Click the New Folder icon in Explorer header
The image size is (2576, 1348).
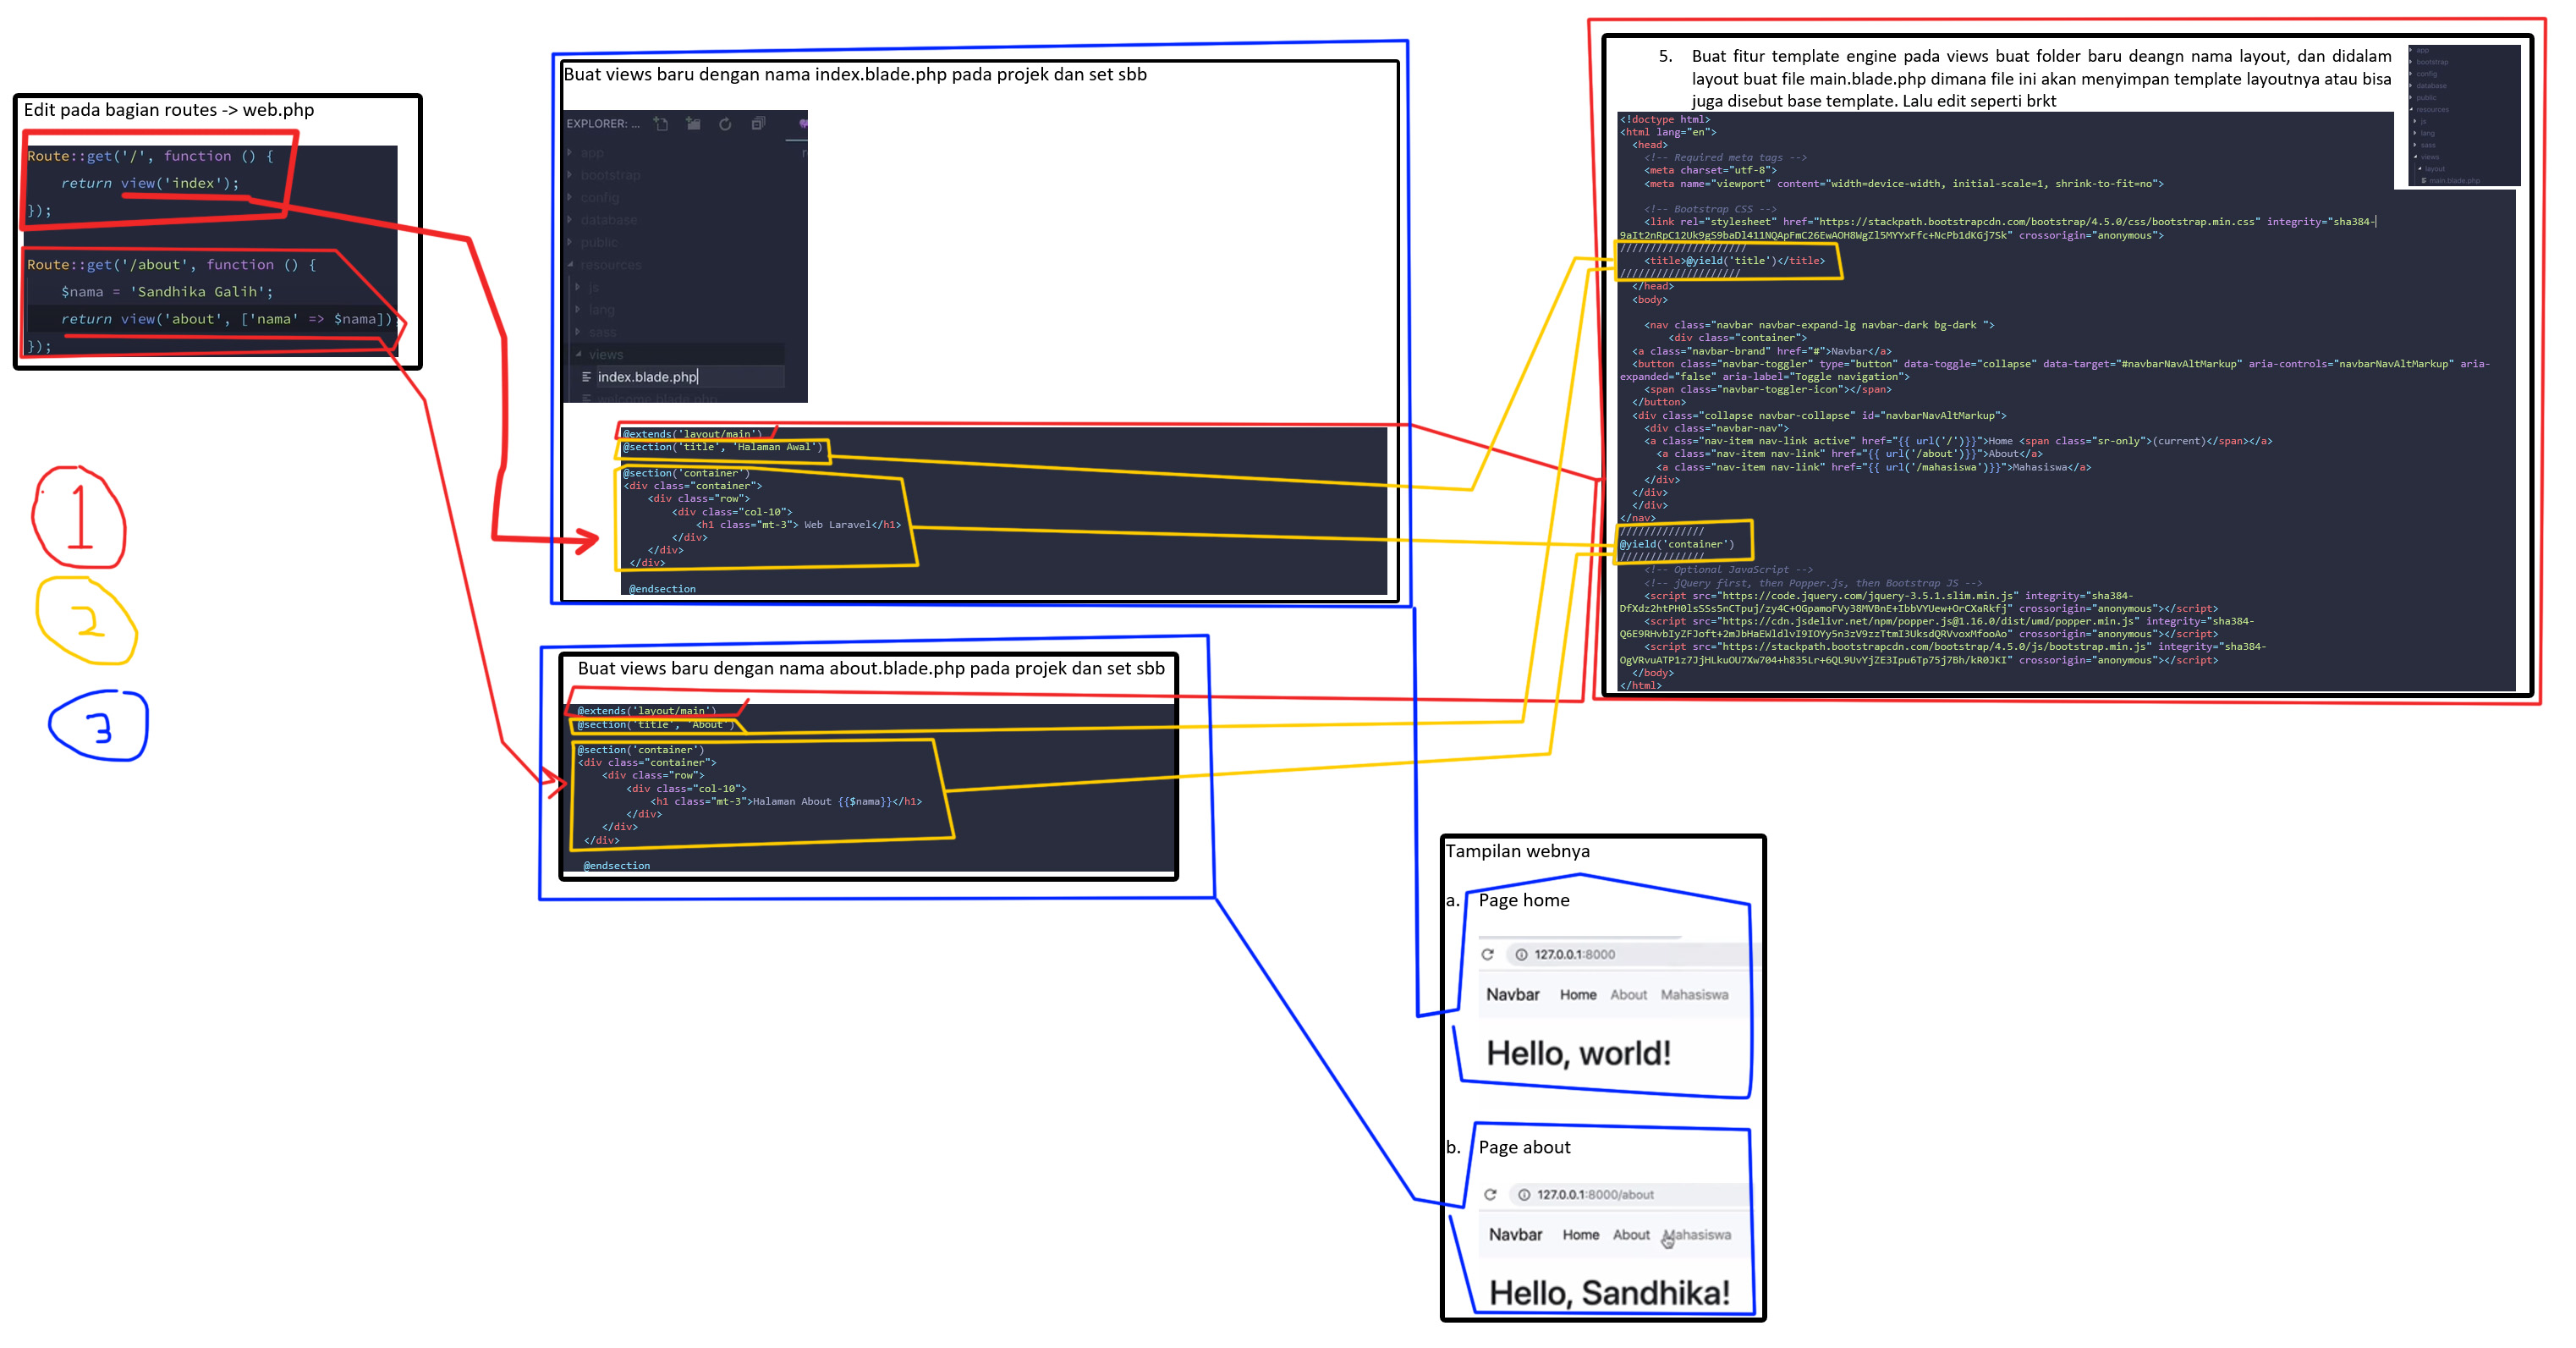pyautogui.click(x=693, y=124)
